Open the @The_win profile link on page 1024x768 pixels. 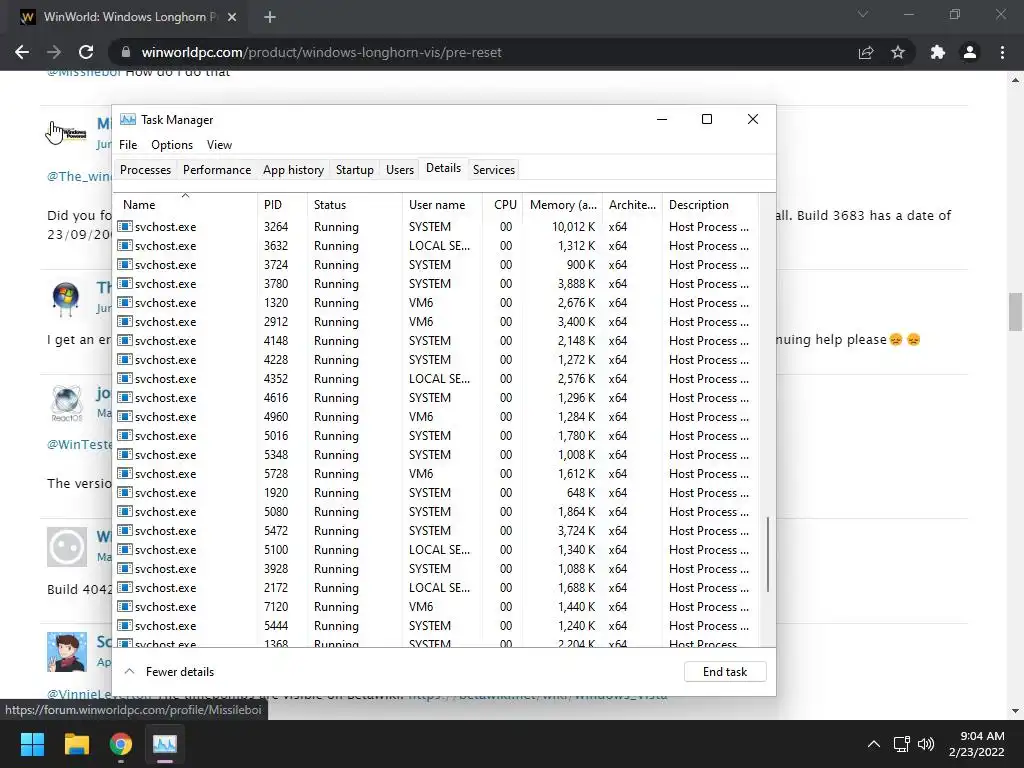pos(79,176)
